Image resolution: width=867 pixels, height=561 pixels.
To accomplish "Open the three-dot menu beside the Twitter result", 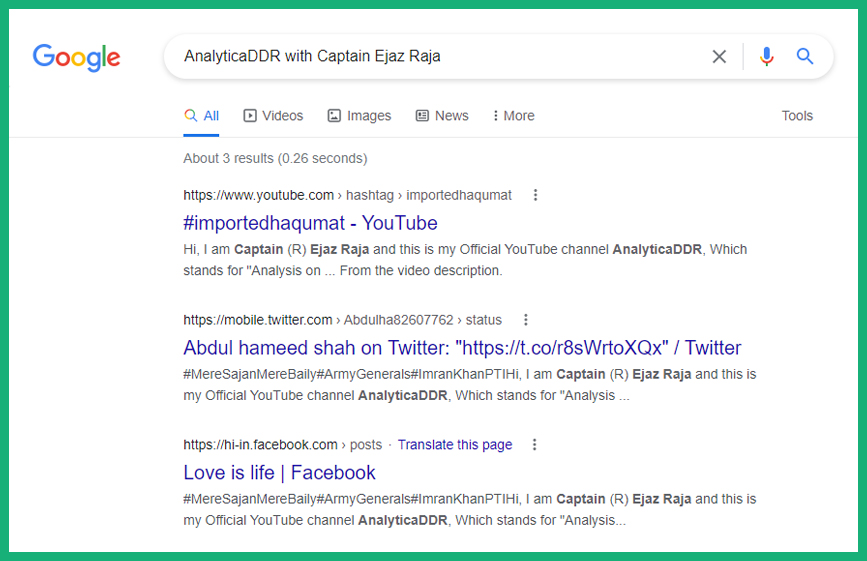I will coord(526,320).
